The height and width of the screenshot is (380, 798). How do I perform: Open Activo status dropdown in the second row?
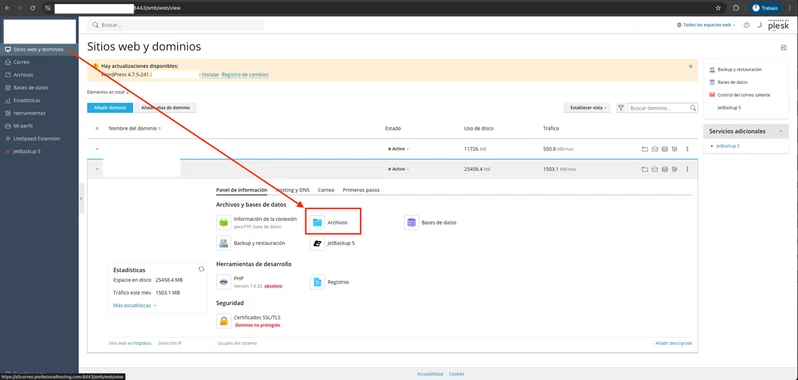tap(398, 169)
